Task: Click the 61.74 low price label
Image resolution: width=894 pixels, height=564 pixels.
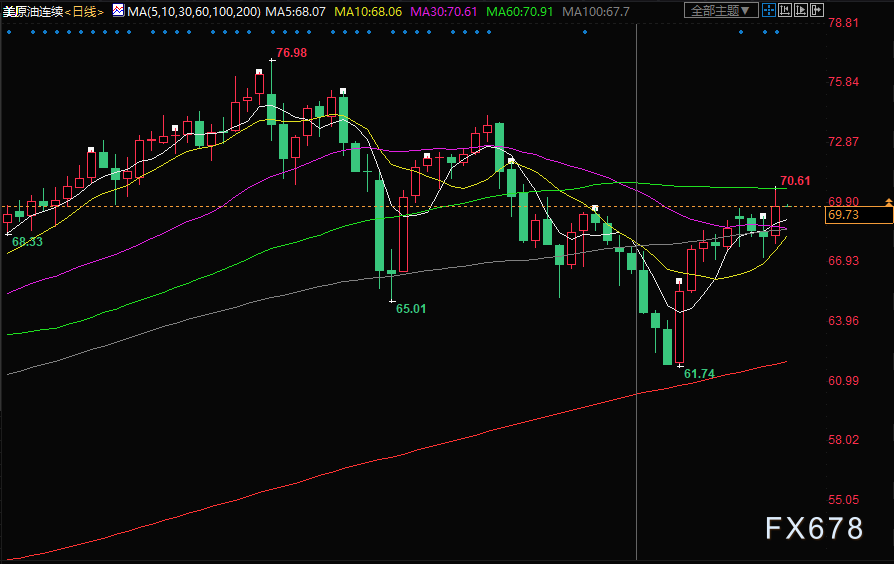Action: [x=699, y=374]
